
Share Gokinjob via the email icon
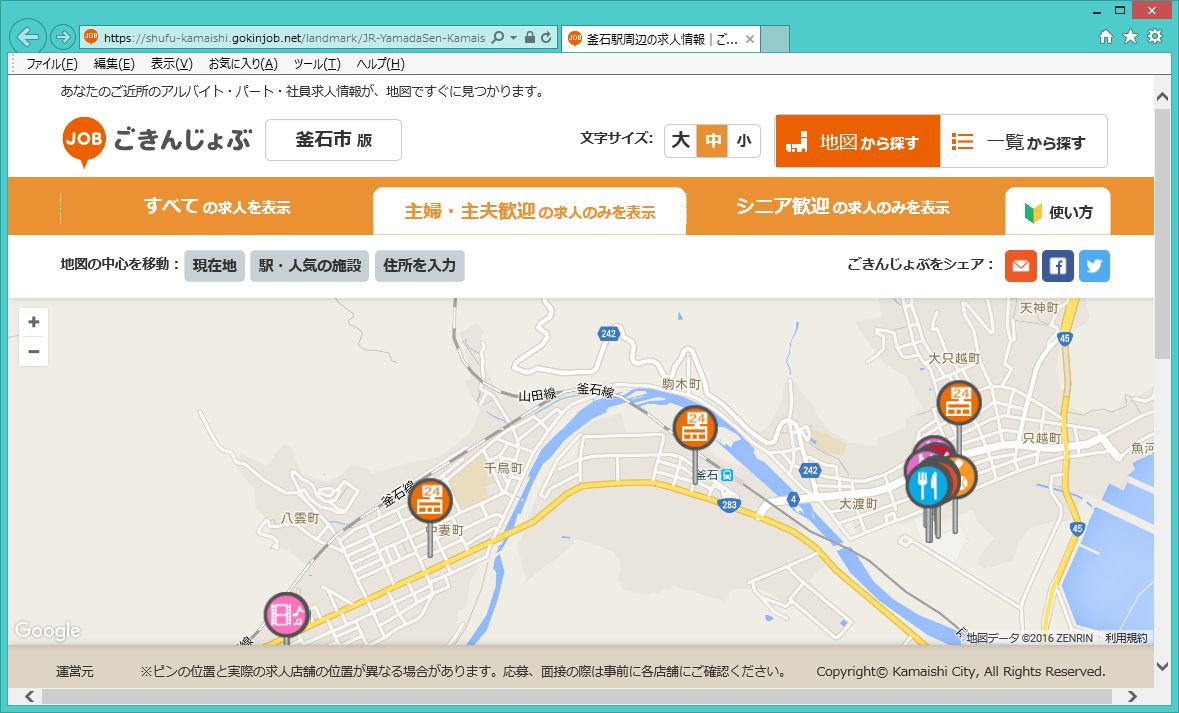[x=1020, y=266]
